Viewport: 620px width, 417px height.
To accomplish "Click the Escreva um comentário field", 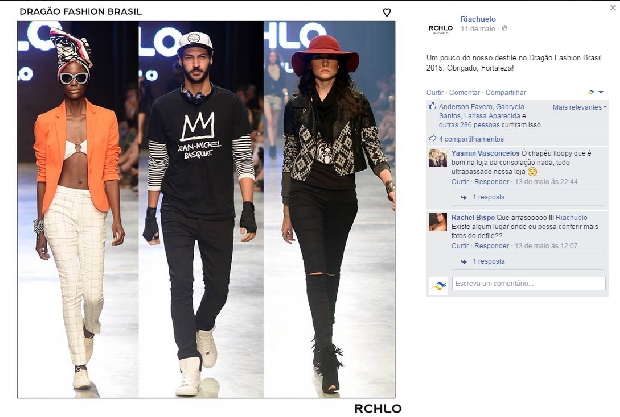I will (529, 283).
